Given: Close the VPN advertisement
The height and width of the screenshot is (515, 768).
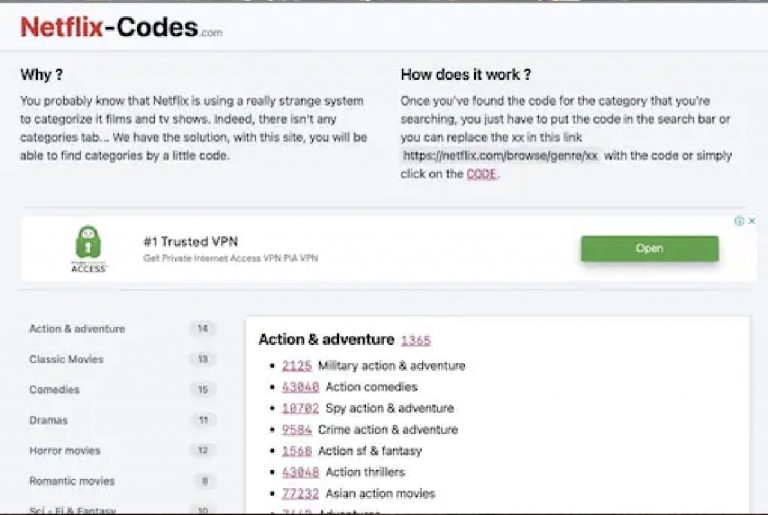Looking at the screenshot, I should [752, 221].
